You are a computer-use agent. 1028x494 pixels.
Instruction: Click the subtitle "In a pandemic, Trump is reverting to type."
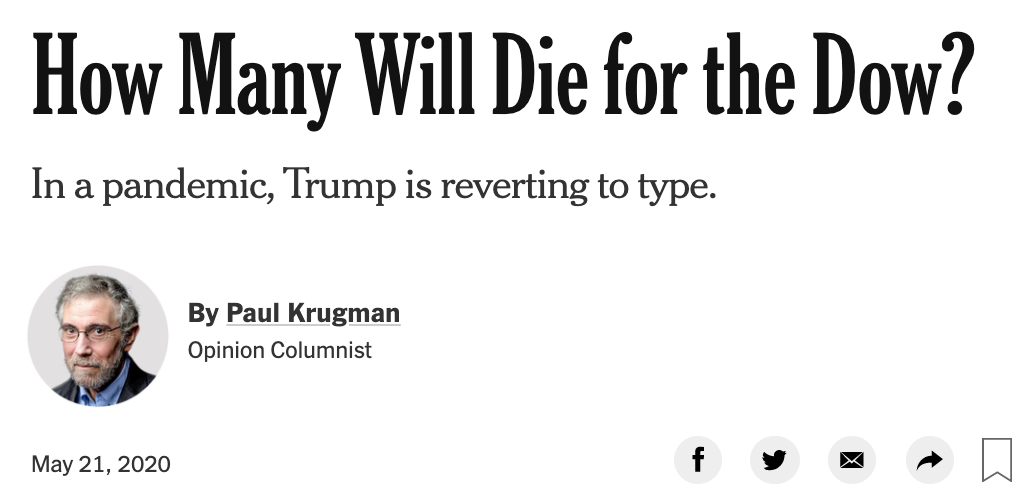tap(374, 186)
